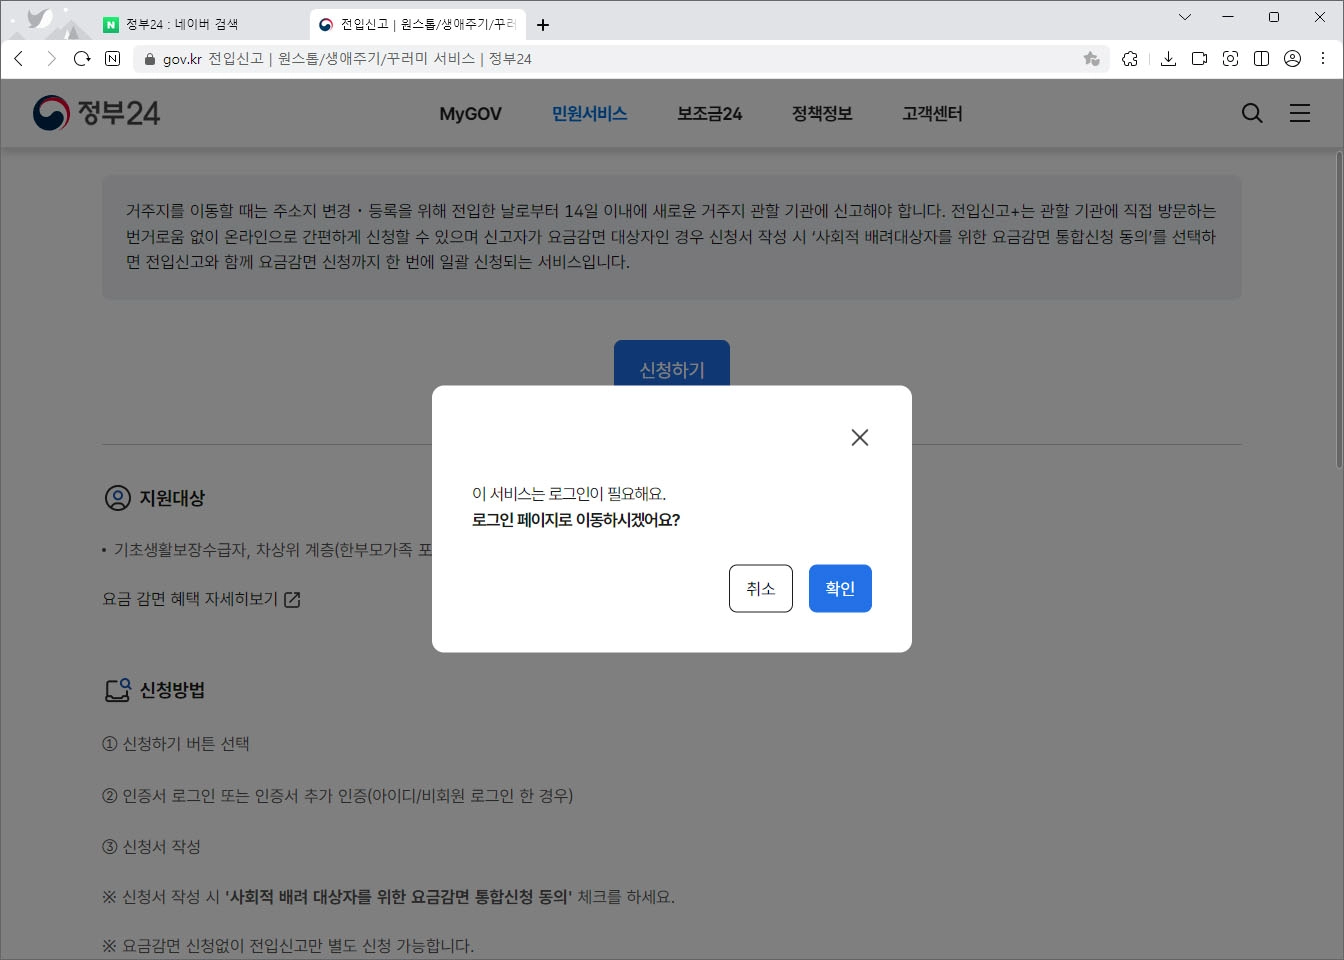This screenshot has height=960, width=1344.
Task: Open the search magnifier icon
Action: point(1251,113)
